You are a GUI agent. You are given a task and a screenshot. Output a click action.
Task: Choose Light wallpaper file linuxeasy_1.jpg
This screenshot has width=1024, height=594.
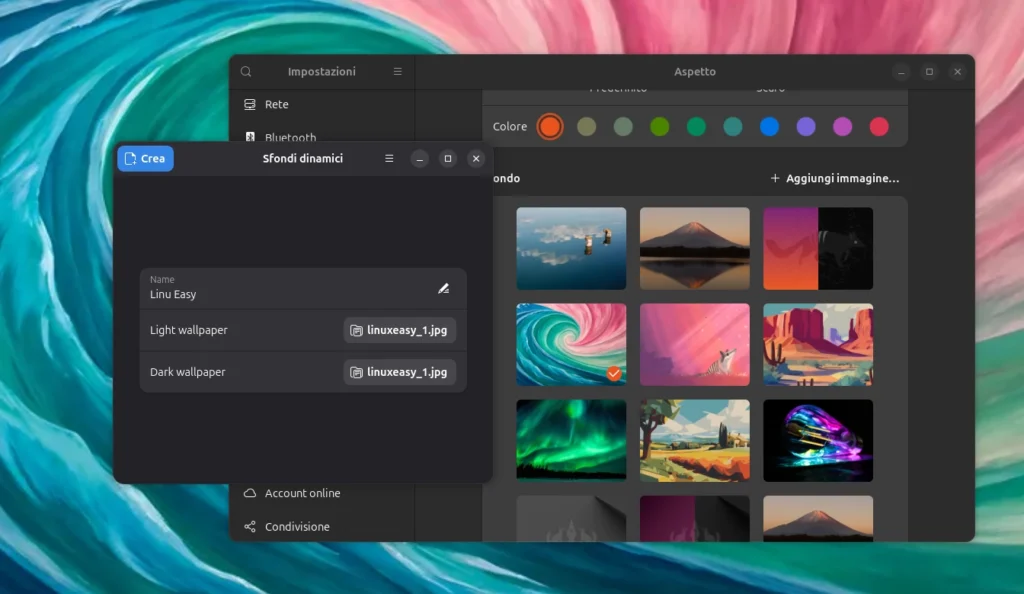tap(399, 330)
